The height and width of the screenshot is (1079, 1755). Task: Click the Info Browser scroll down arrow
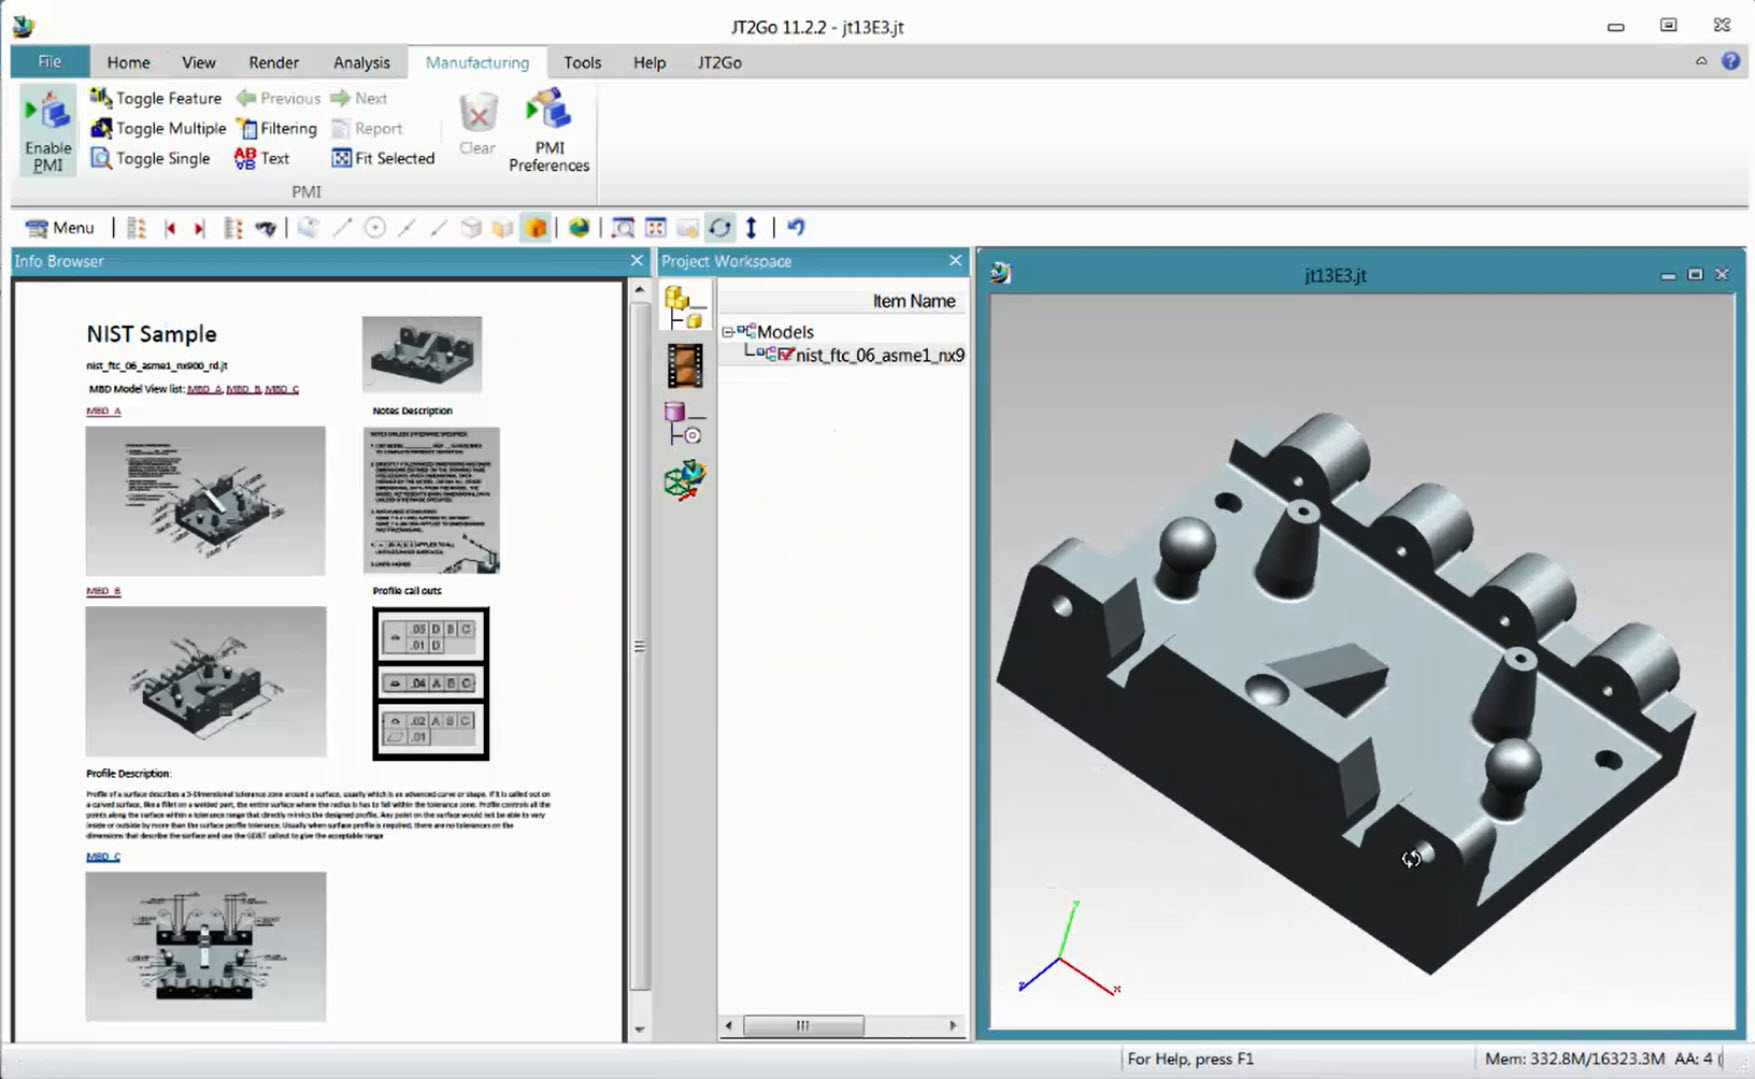640,1029
